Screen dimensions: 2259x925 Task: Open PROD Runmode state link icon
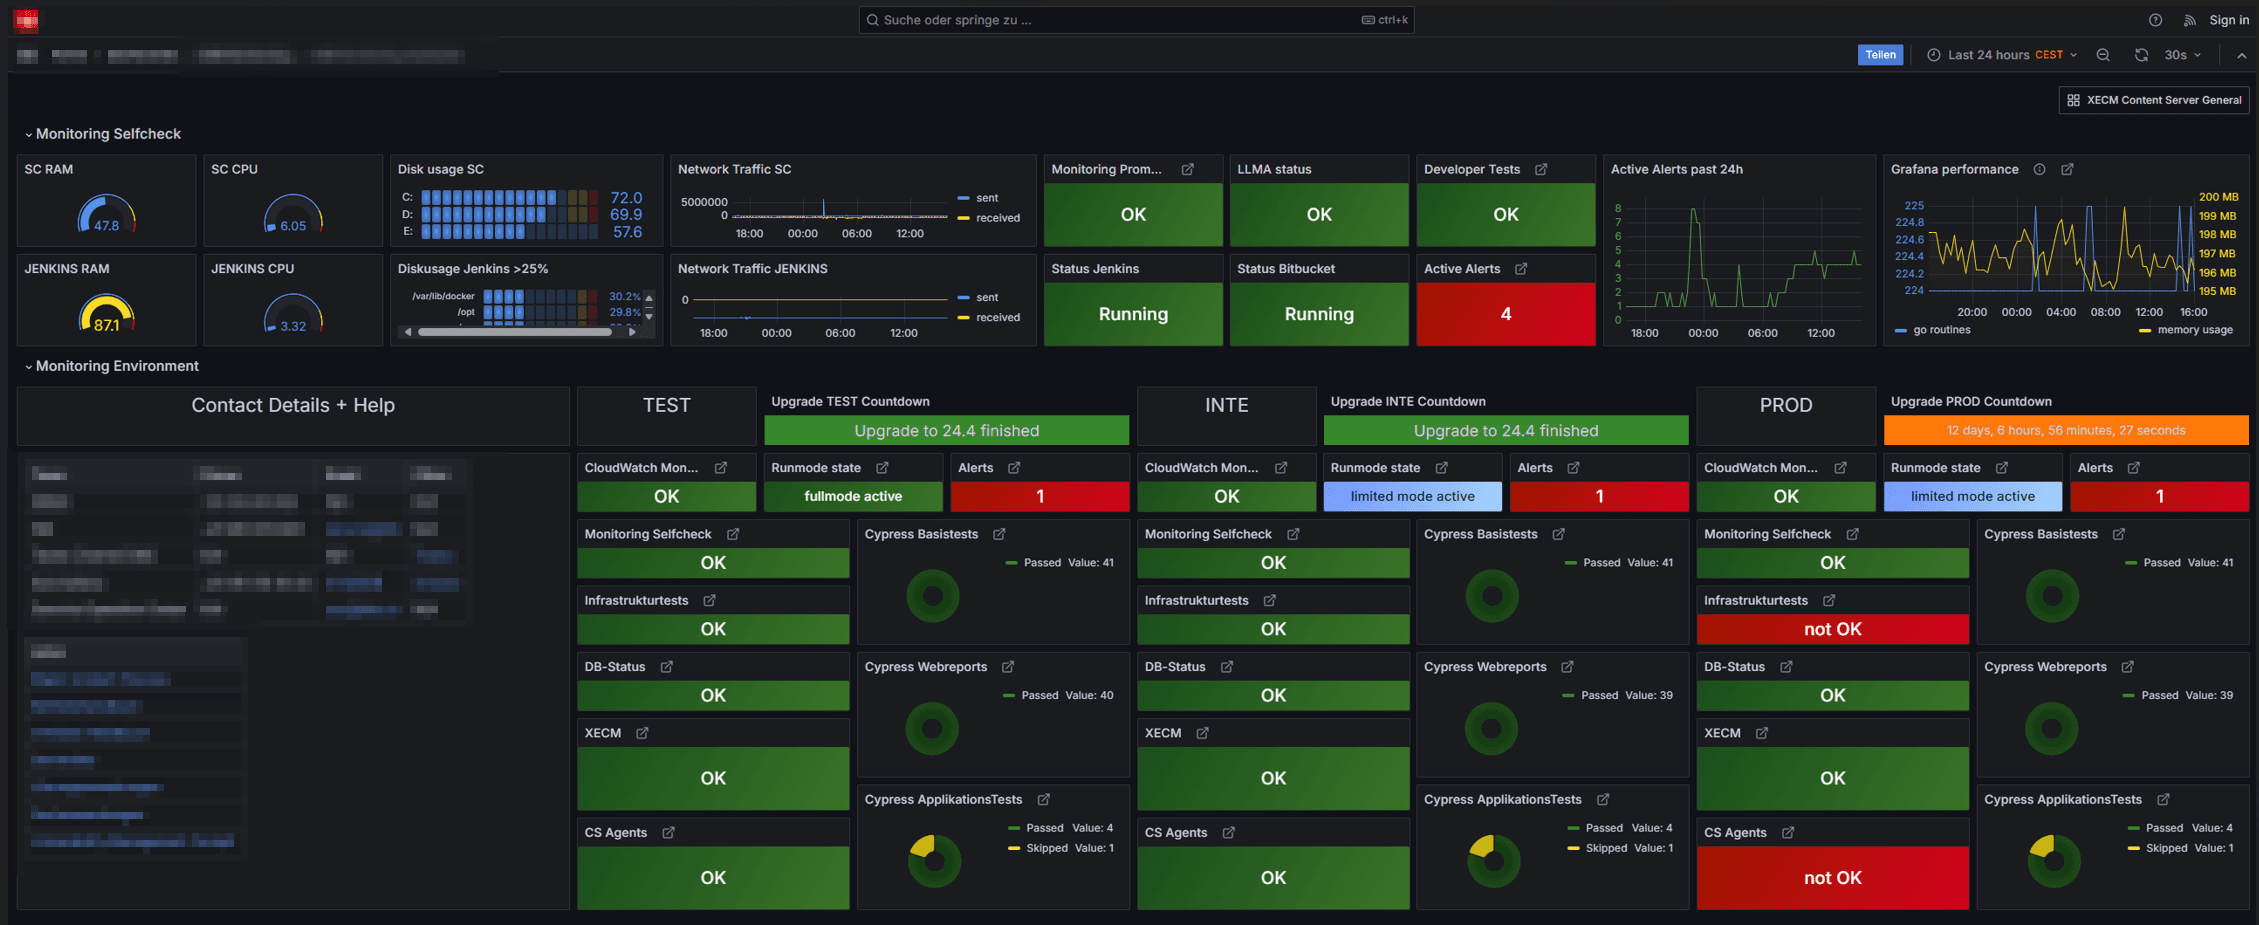2001,468
